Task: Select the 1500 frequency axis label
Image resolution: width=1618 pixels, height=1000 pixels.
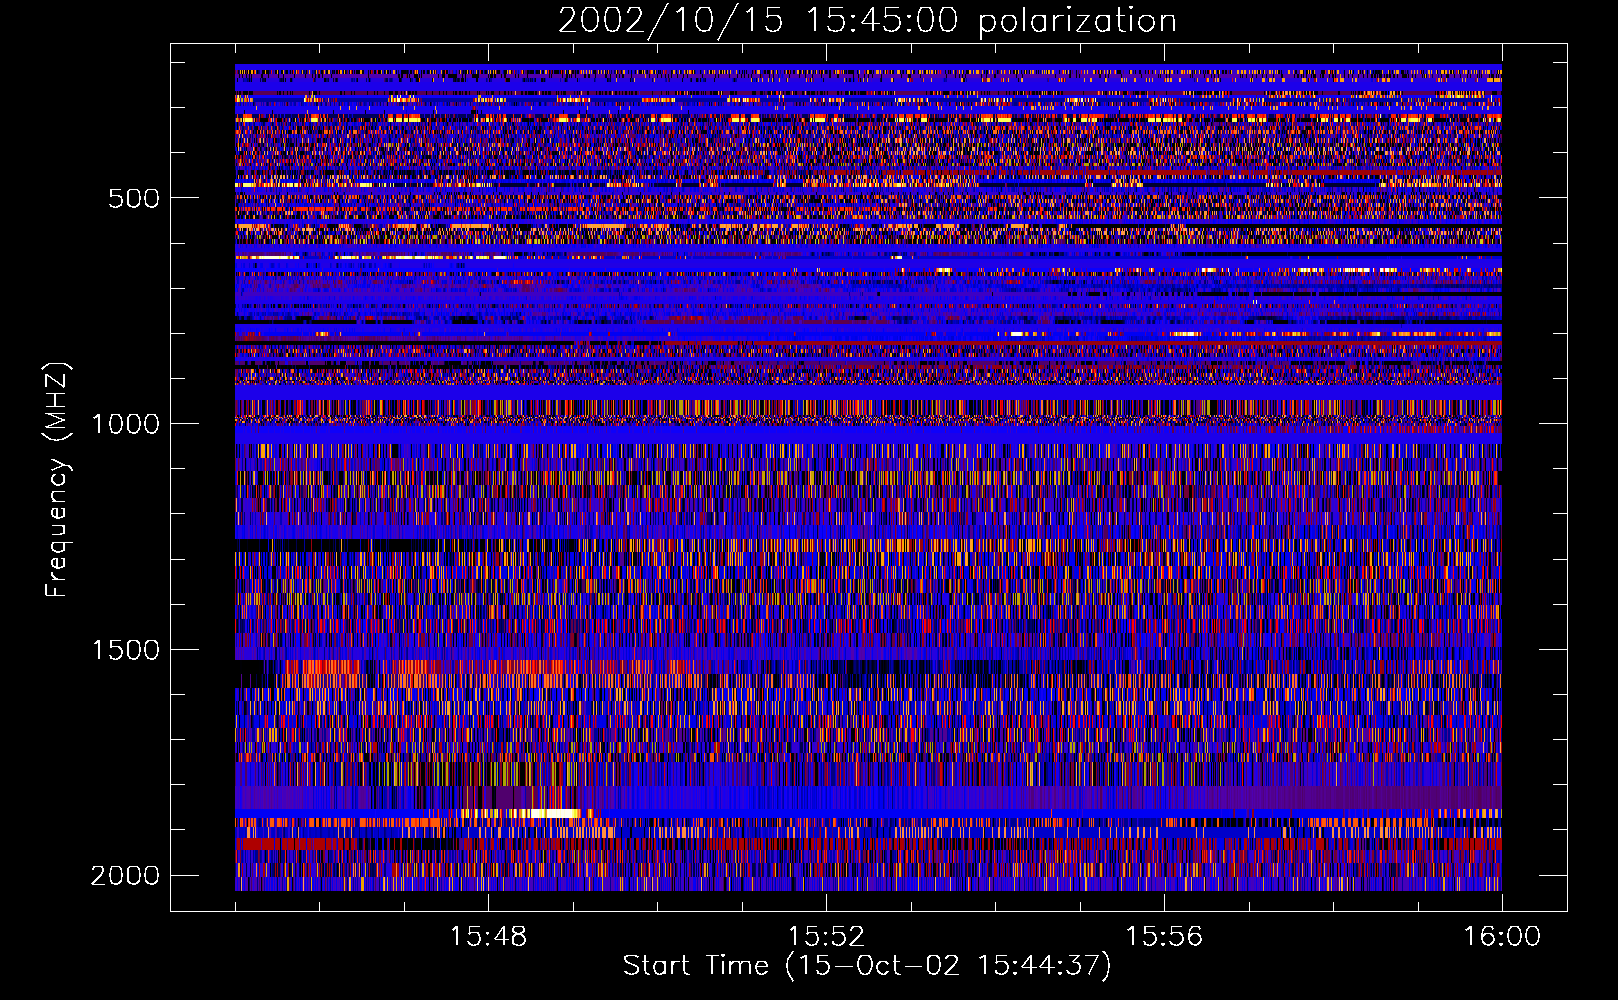Action: (125, 650)
